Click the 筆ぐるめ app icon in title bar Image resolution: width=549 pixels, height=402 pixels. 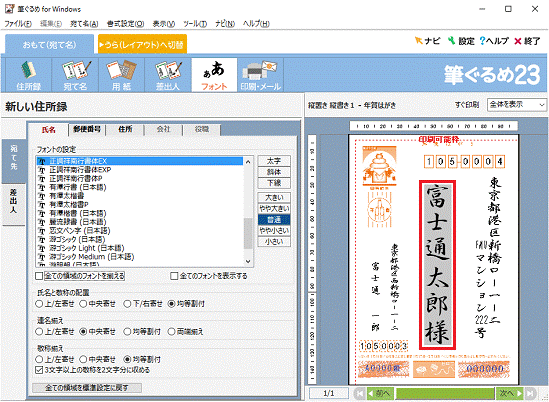coord(9,9)
